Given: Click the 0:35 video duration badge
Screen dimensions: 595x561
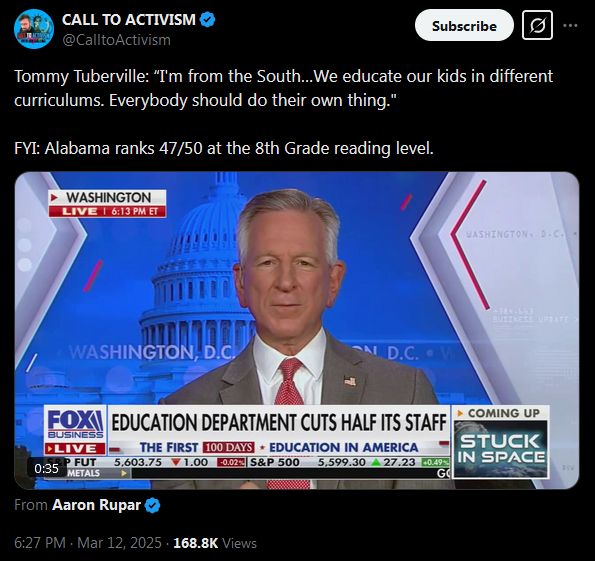Looking at the screenshot, I should coord(46,468).
